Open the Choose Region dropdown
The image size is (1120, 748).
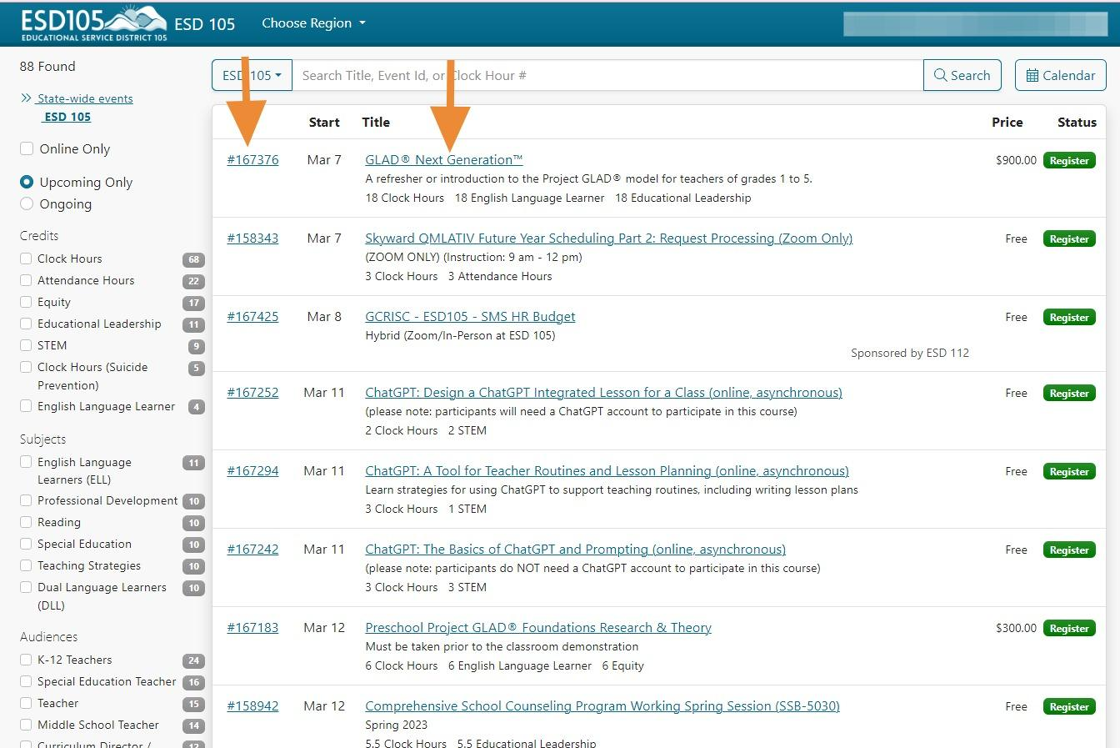coord(314,23)
